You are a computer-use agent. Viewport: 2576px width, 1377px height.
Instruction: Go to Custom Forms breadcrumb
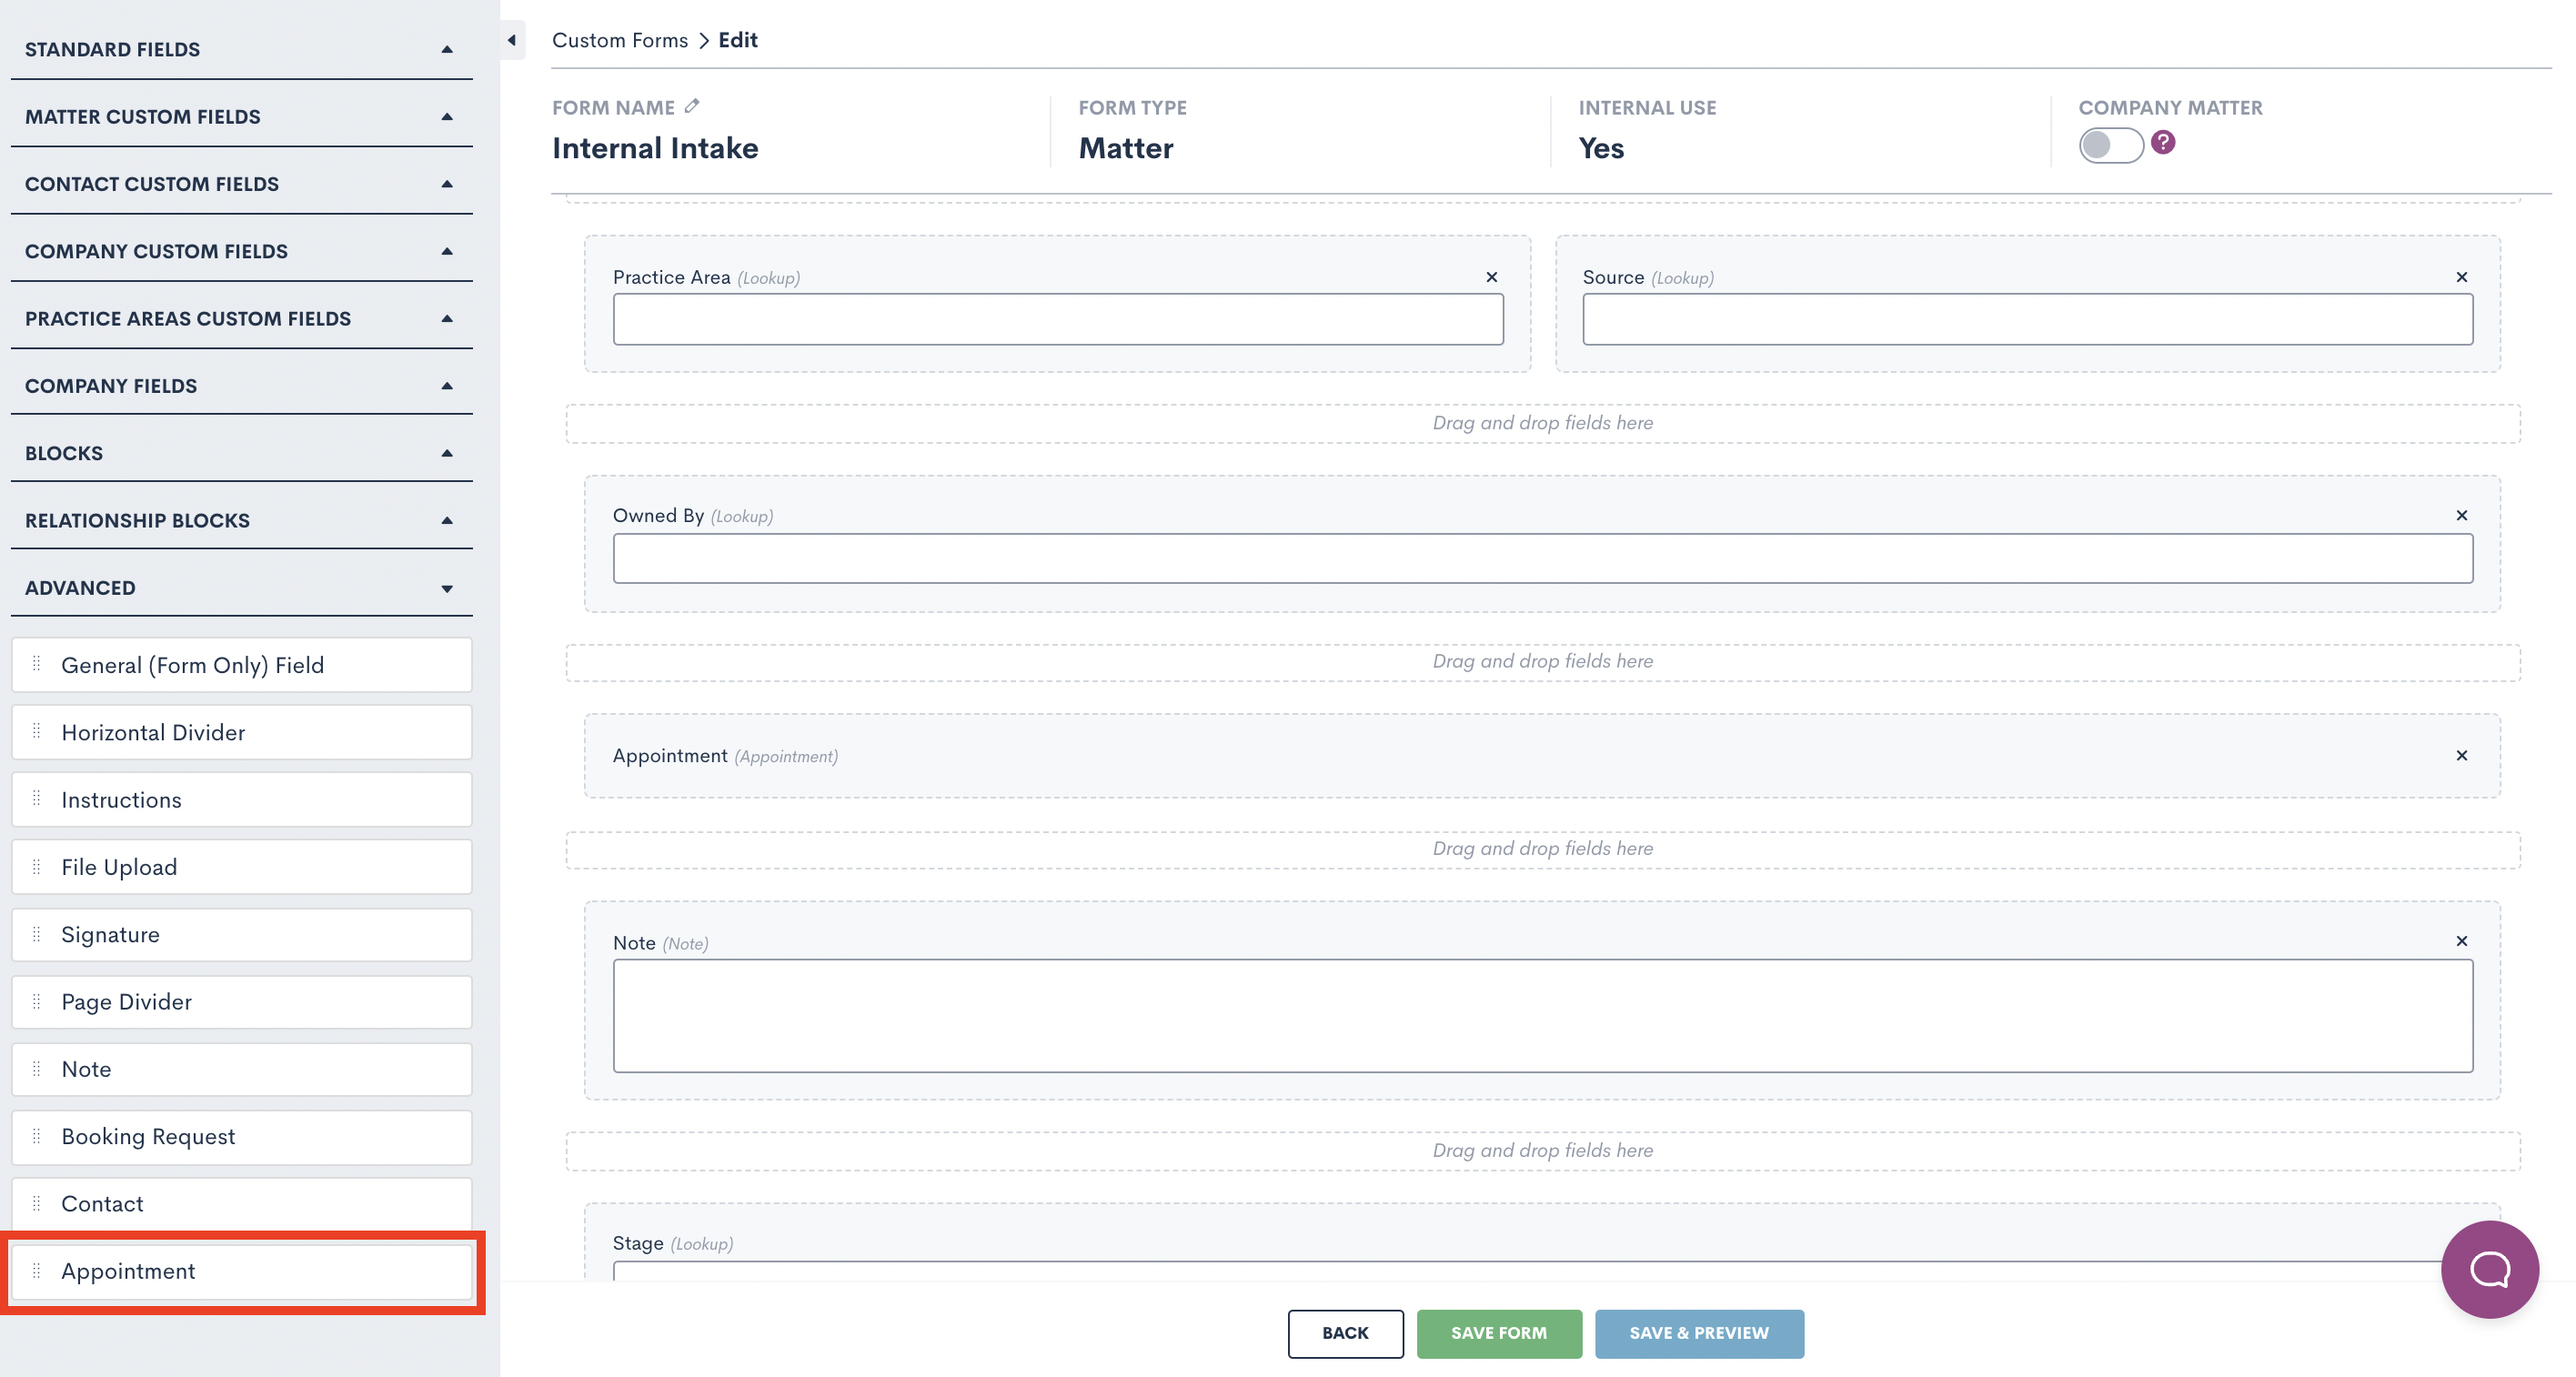coord(620,40)
